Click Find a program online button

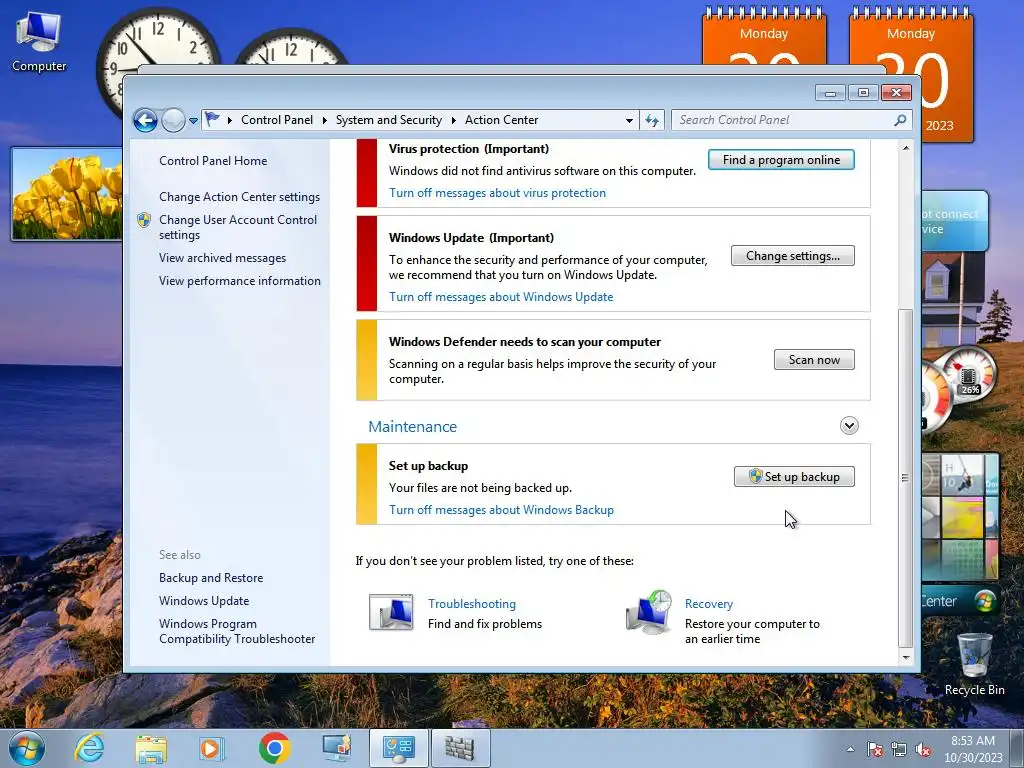coord(781,160)
